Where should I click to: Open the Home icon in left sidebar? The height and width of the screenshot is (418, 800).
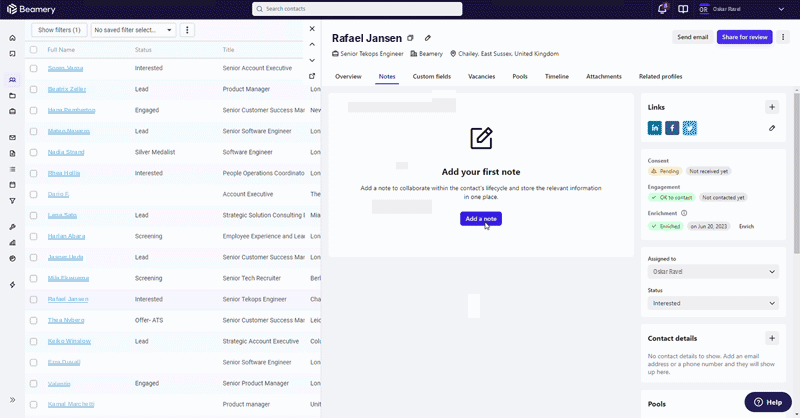point(12,38)
